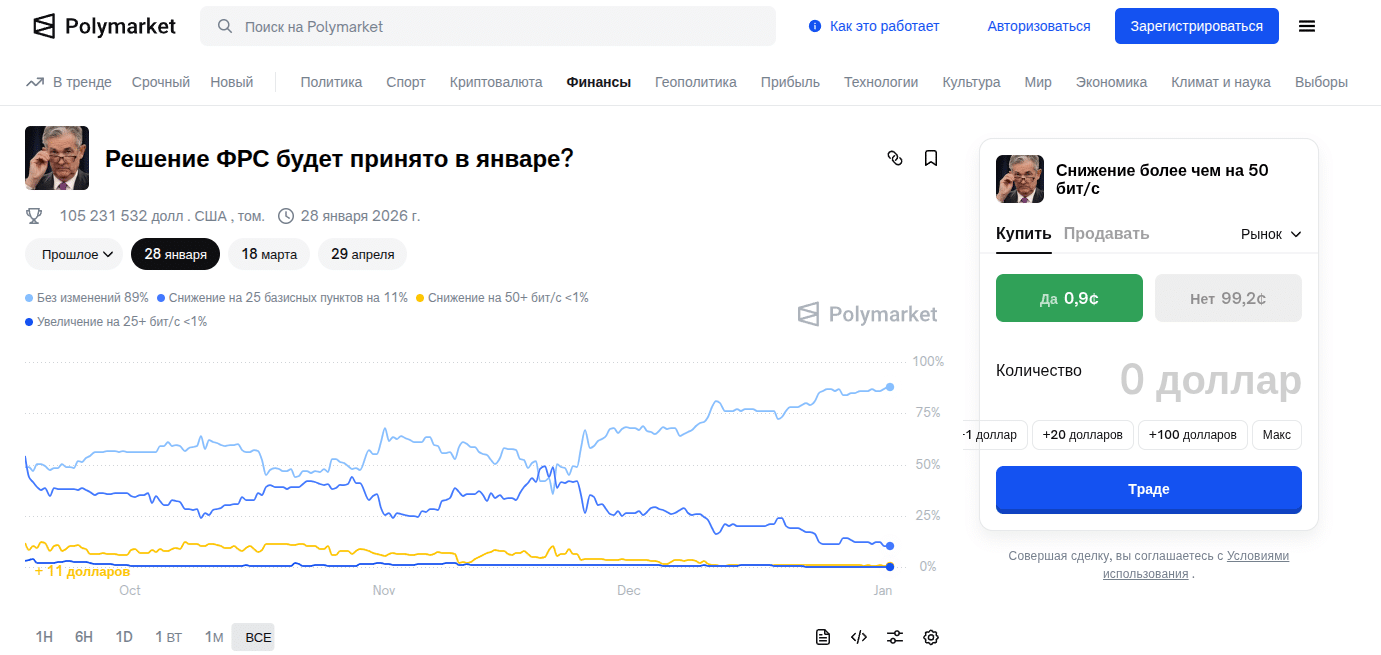1381x655 pixels.
Task: Copy the market link via chain icon
Action: [895, 158]
